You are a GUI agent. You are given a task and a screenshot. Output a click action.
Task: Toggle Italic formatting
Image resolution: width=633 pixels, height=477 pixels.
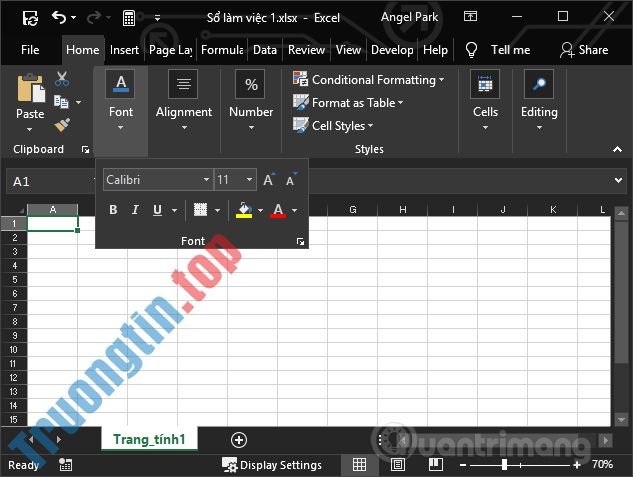coord(135,210)
